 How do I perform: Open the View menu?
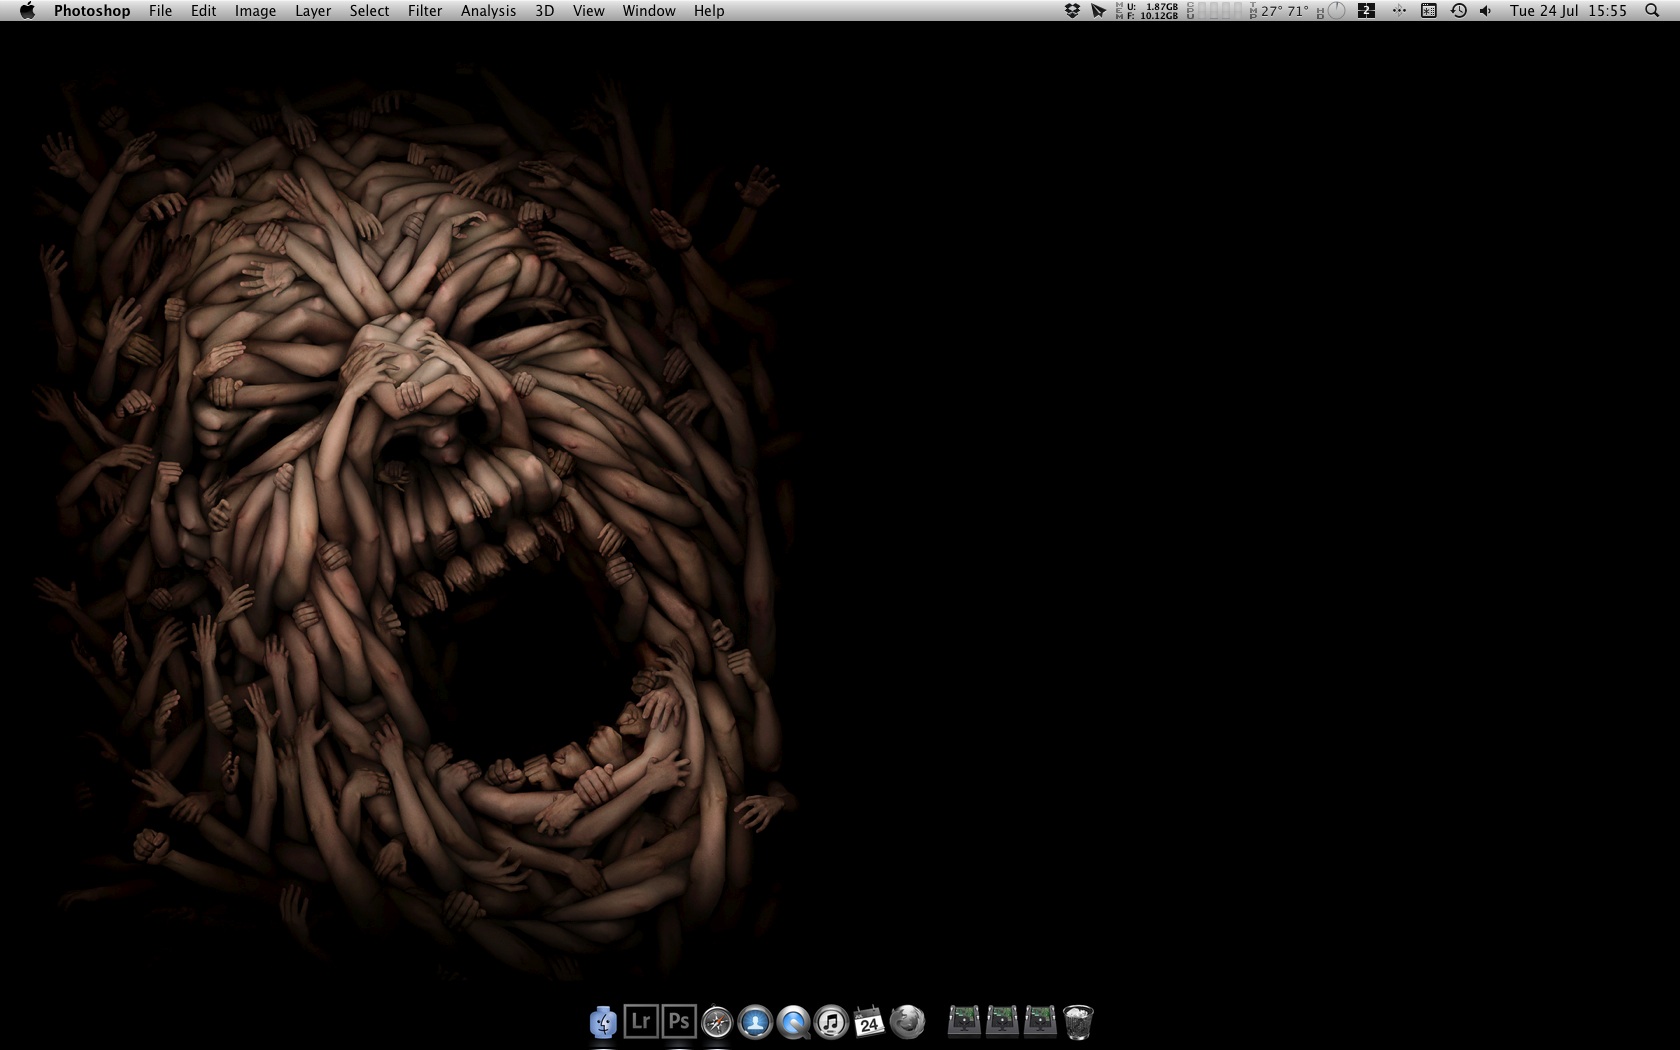coord(588,11)
